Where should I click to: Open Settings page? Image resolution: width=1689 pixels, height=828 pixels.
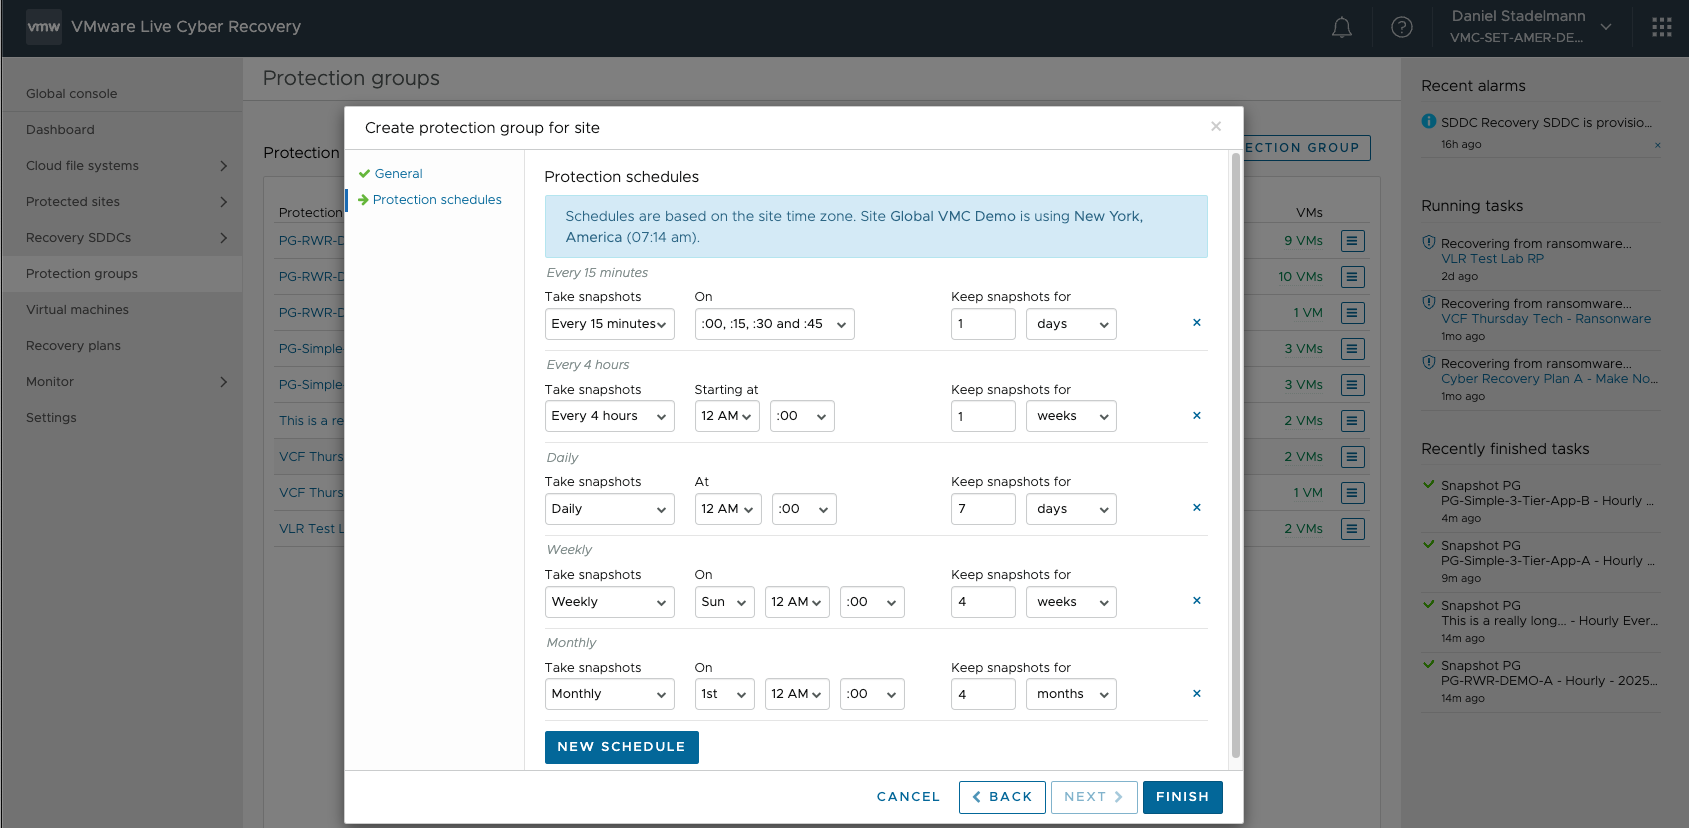(x=51, y=418)
